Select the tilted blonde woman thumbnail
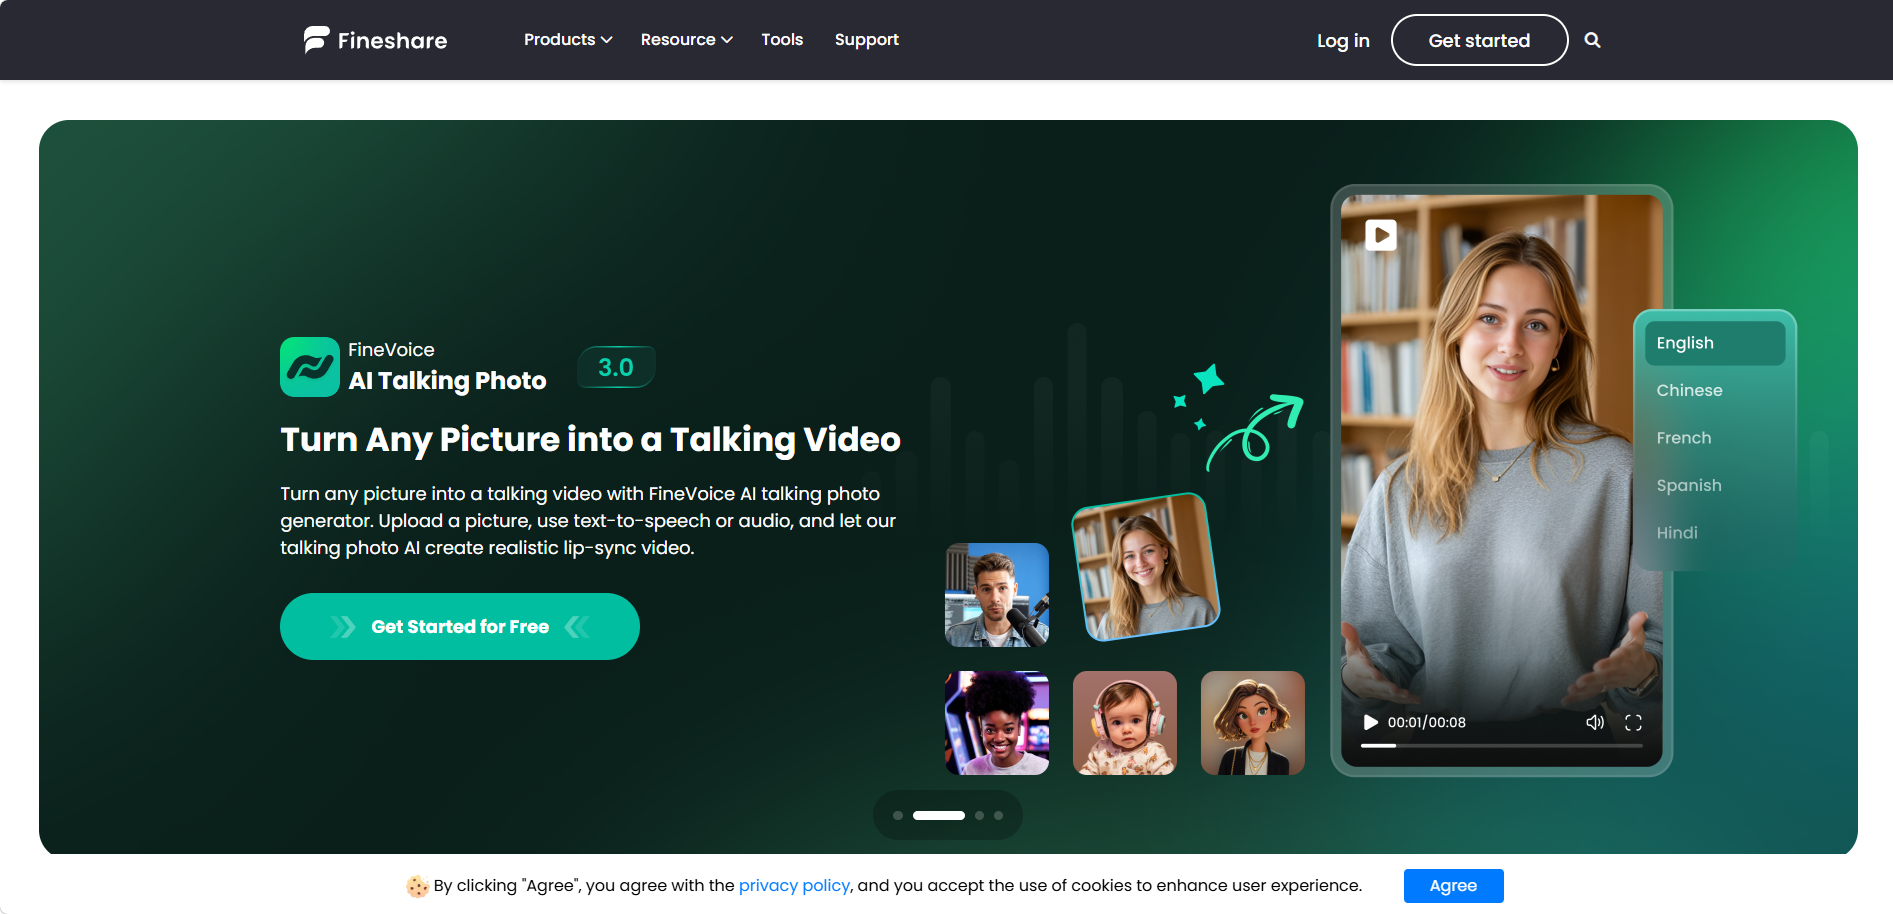Image resolution: width=1893 pixels, height=914 pixels. (x=1146, y=567)
